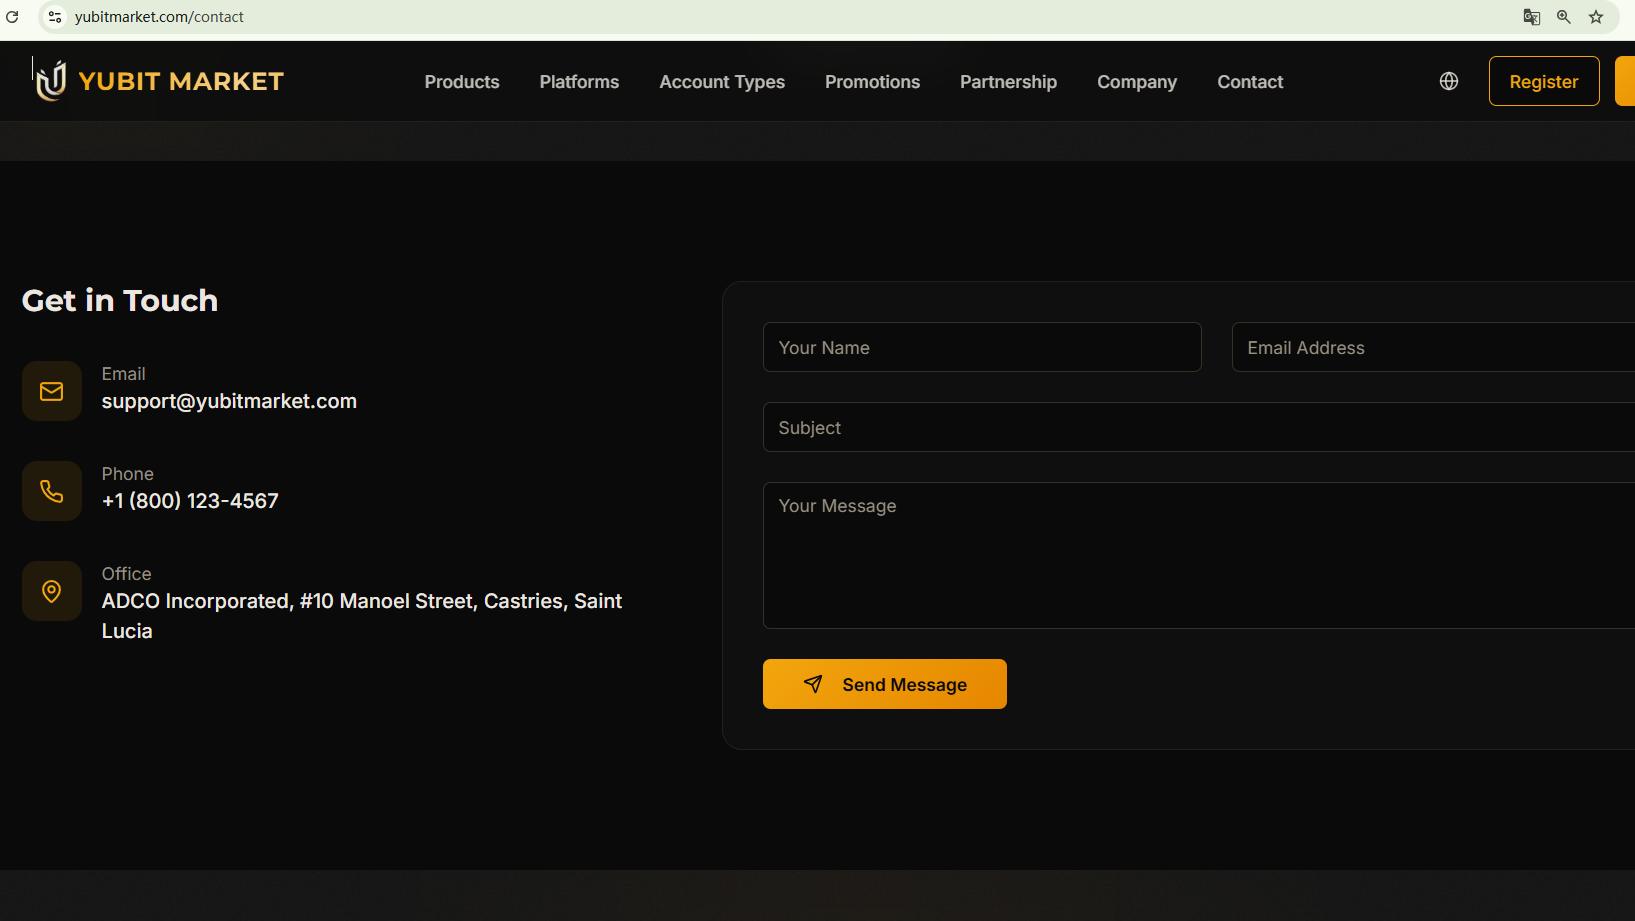1635x921 pixels.
Task: Expand the Platforms menu
Action: click(x=579, y=82)
